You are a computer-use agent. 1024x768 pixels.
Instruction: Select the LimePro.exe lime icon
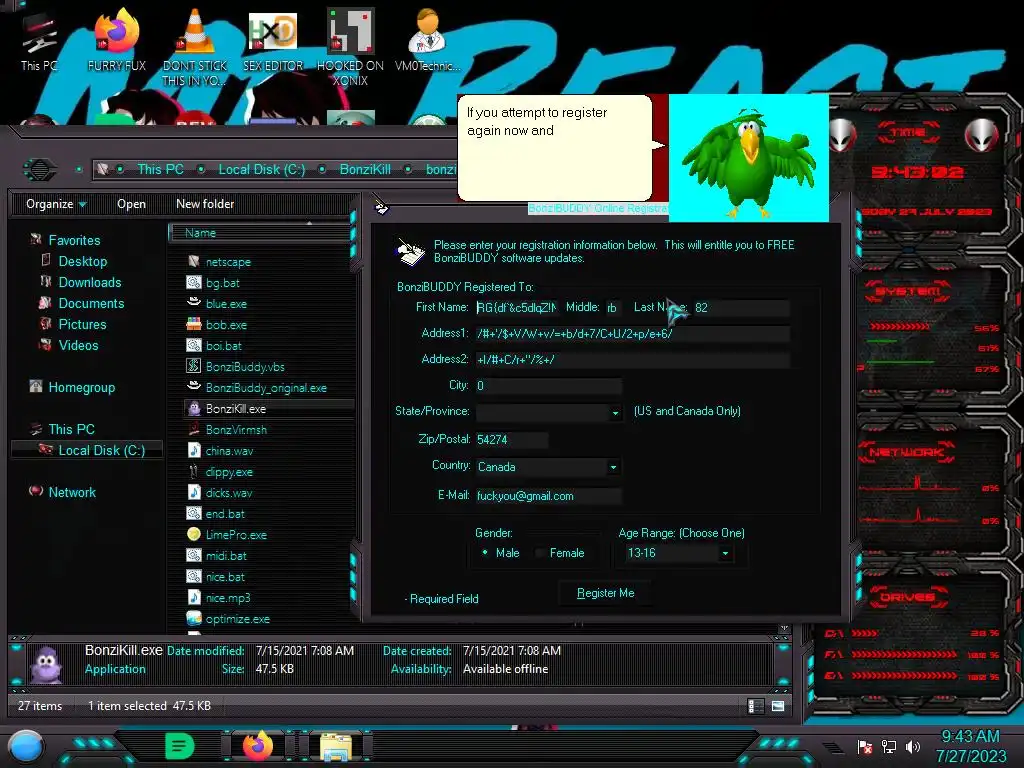pyautogui.click(x=193, y=534)
